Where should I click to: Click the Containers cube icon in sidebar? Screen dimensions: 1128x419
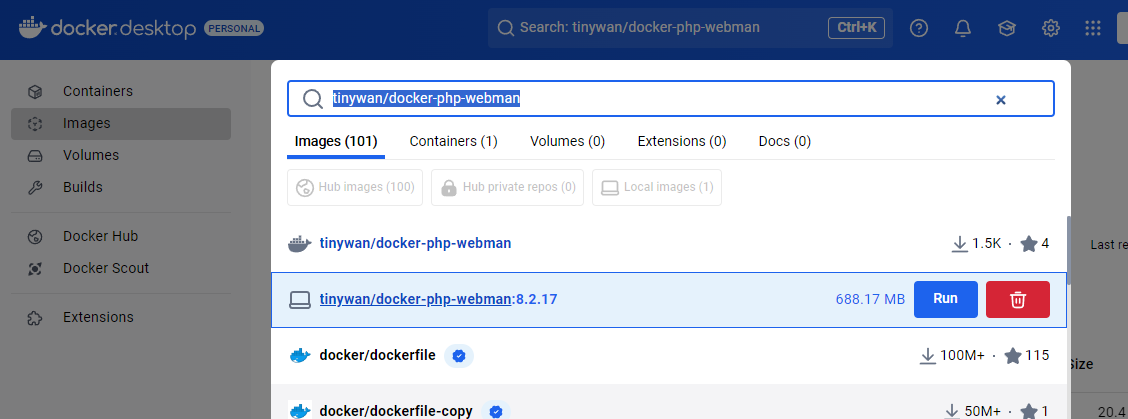tap(35, 92)
